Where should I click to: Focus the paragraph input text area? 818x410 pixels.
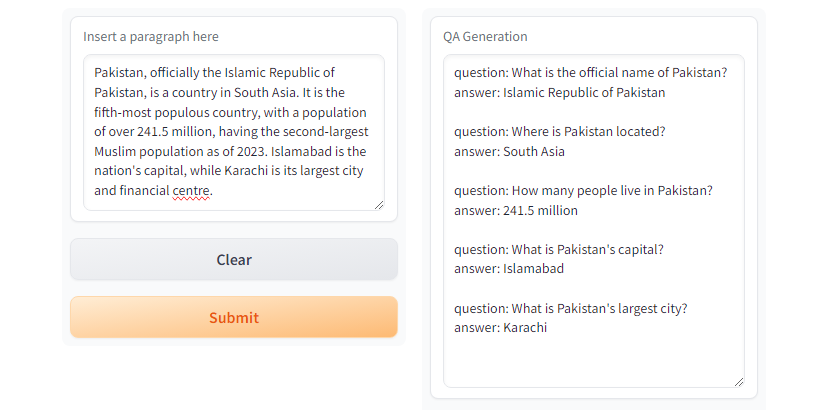(233, 131)
